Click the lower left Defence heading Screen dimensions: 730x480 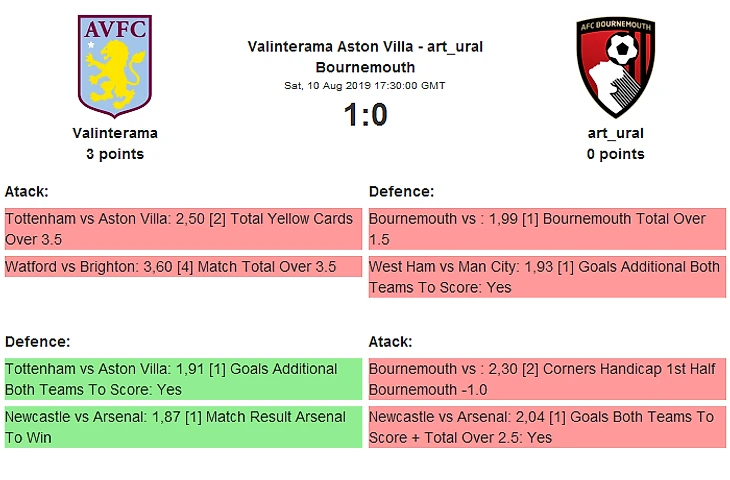click(x=37, y=341)
